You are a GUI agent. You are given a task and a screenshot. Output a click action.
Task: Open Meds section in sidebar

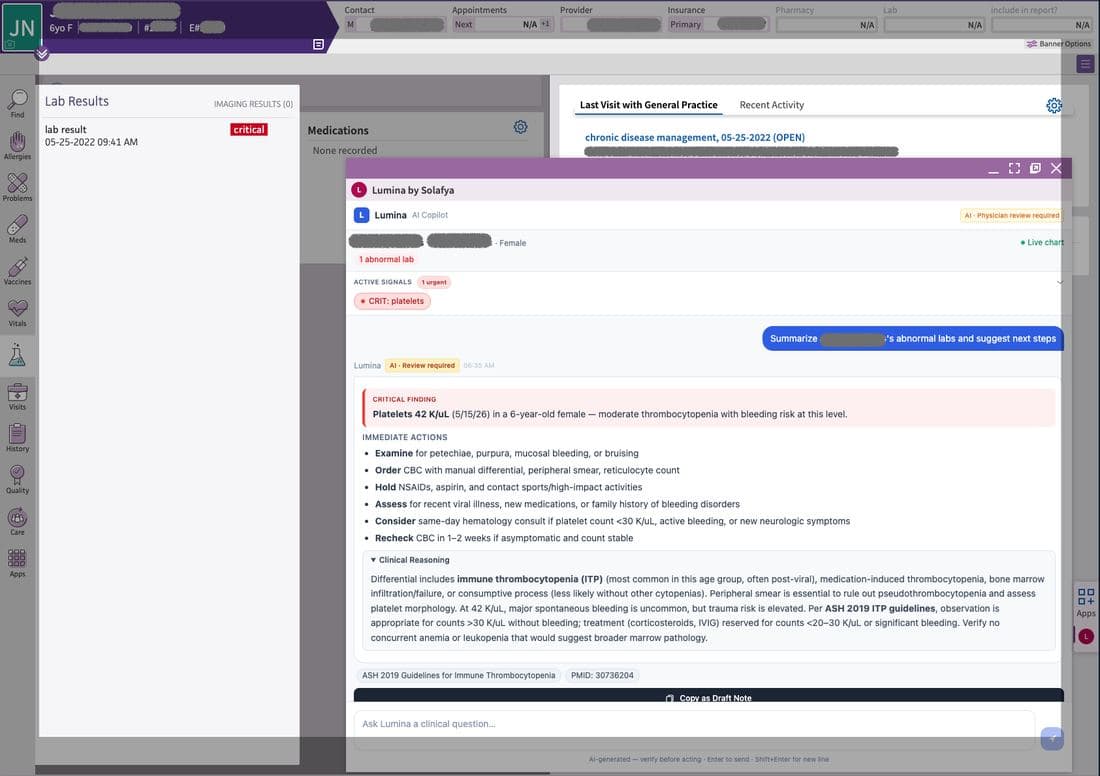pyautogui.click(x=17, y=229)
